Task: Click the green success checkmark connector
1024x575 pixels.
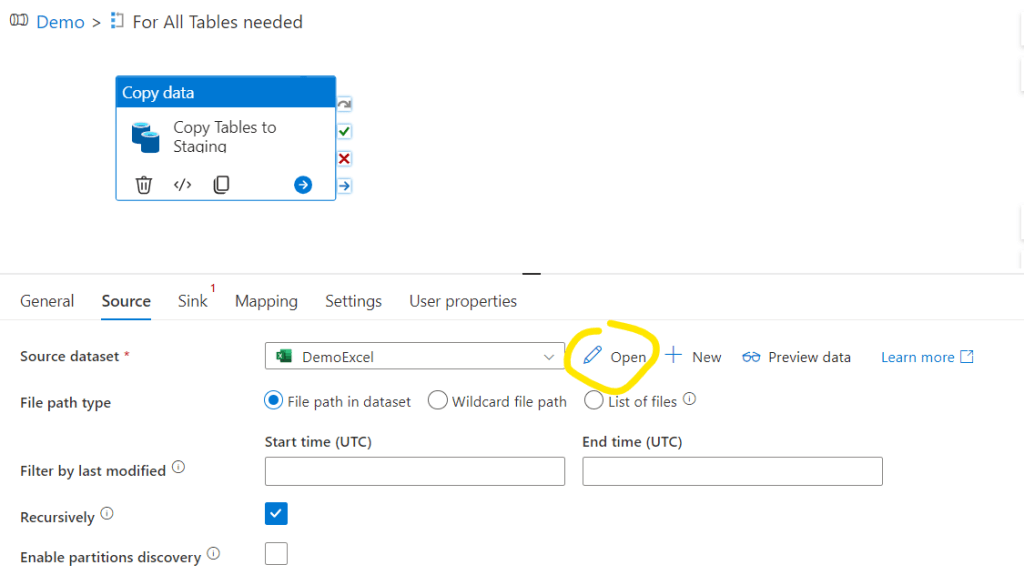Action: click(344, 131)
